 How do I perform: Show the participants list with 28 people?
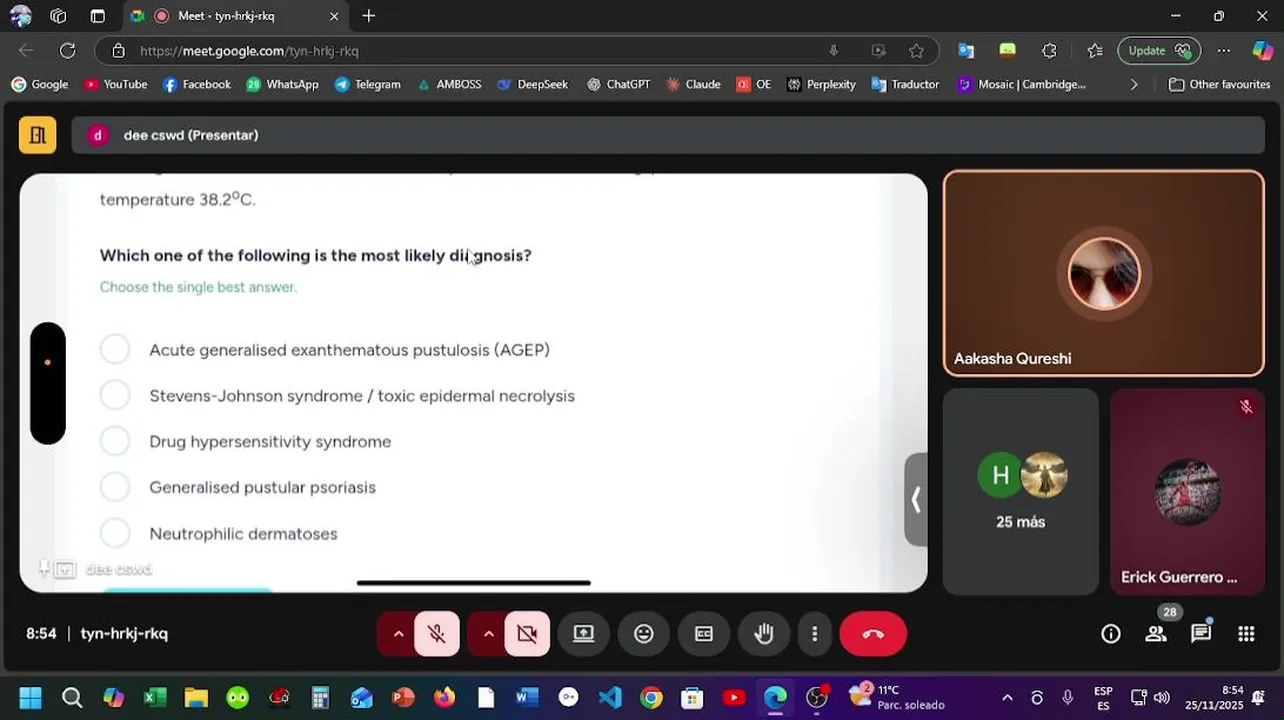point(1156,634)
